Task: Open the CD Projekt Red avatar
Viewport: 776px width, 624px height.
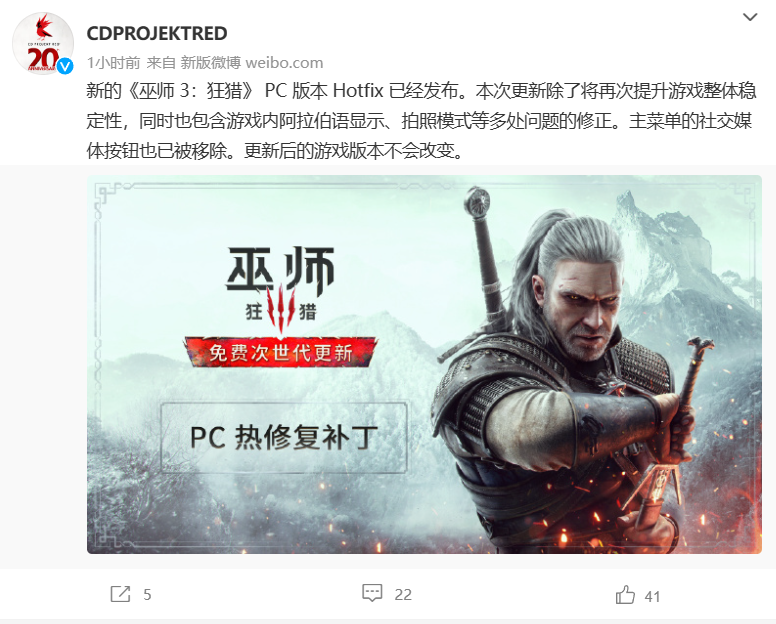Action: point(43,44)
